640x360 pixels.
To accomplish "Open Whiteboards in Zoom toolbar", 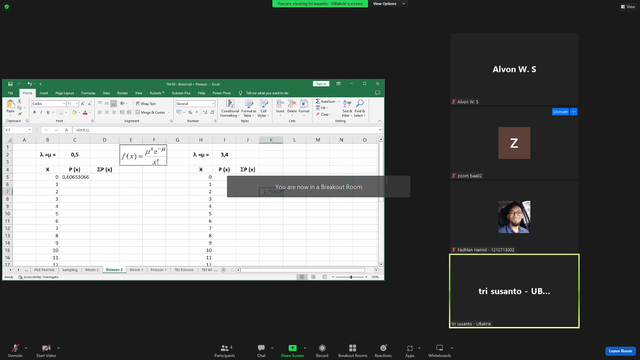I will click(440, 351).
